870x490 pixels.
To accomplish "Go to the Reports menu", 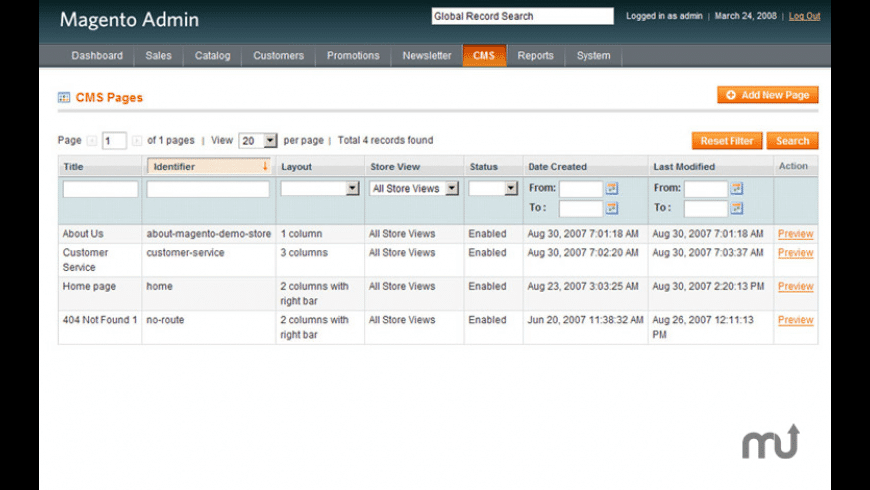I will coord(535,56).
